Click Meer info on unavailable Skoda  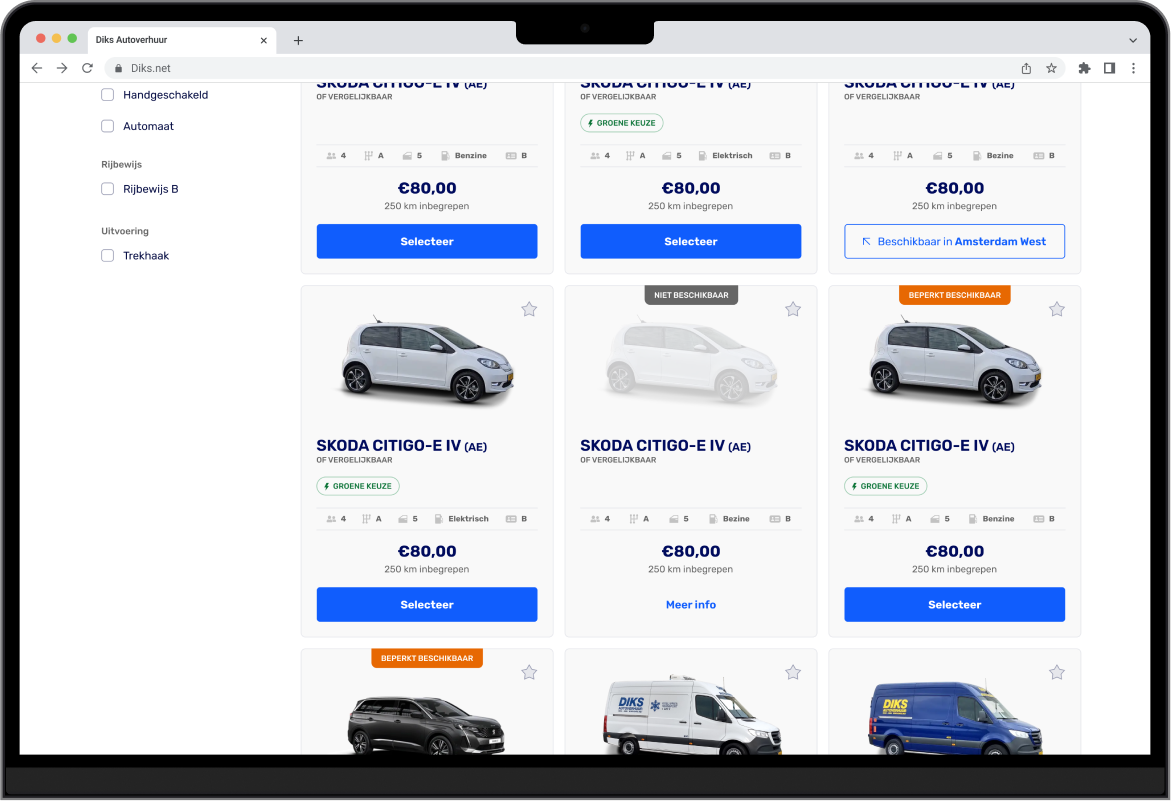coord(690,605)
